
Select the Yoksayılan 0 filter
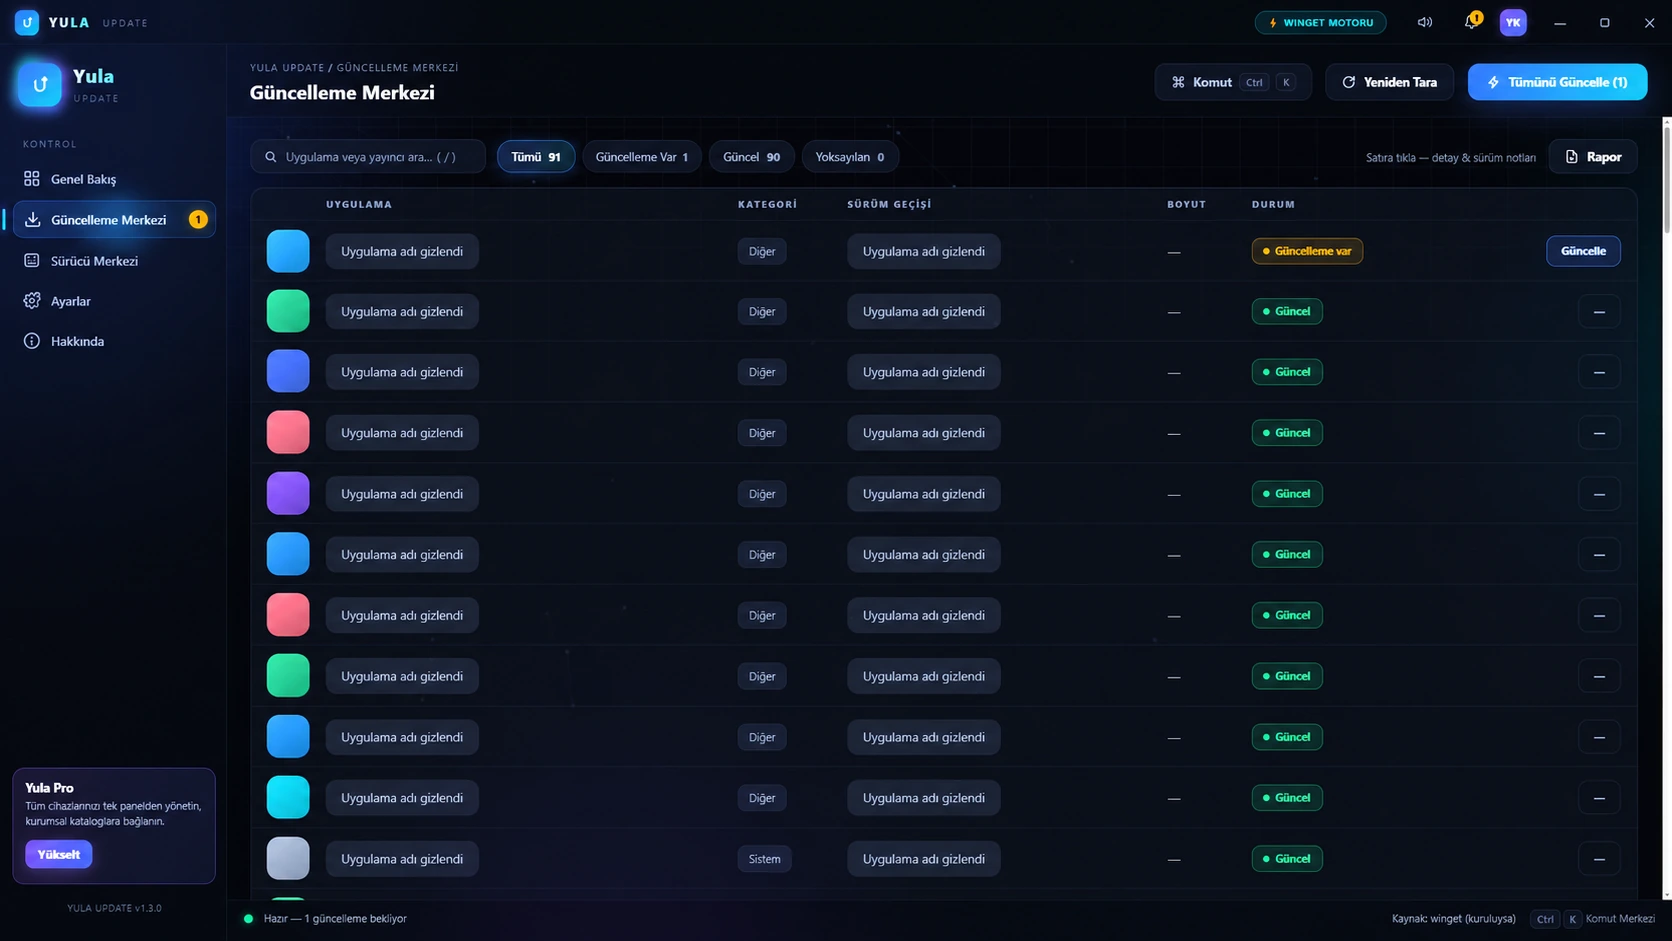pyautogui.click(x=849, y=157)
